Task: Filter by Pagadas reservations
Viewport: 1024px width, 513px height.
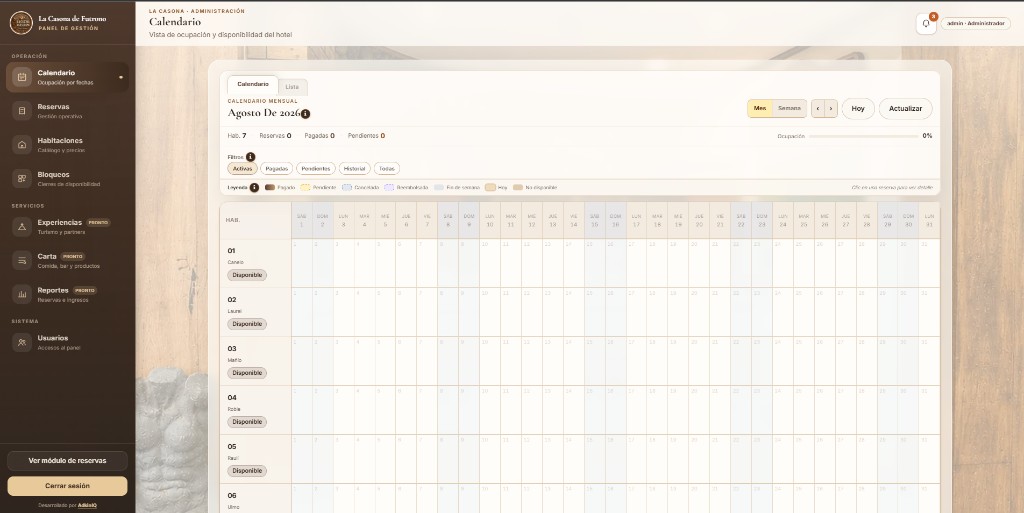Action: coord(276,168)
